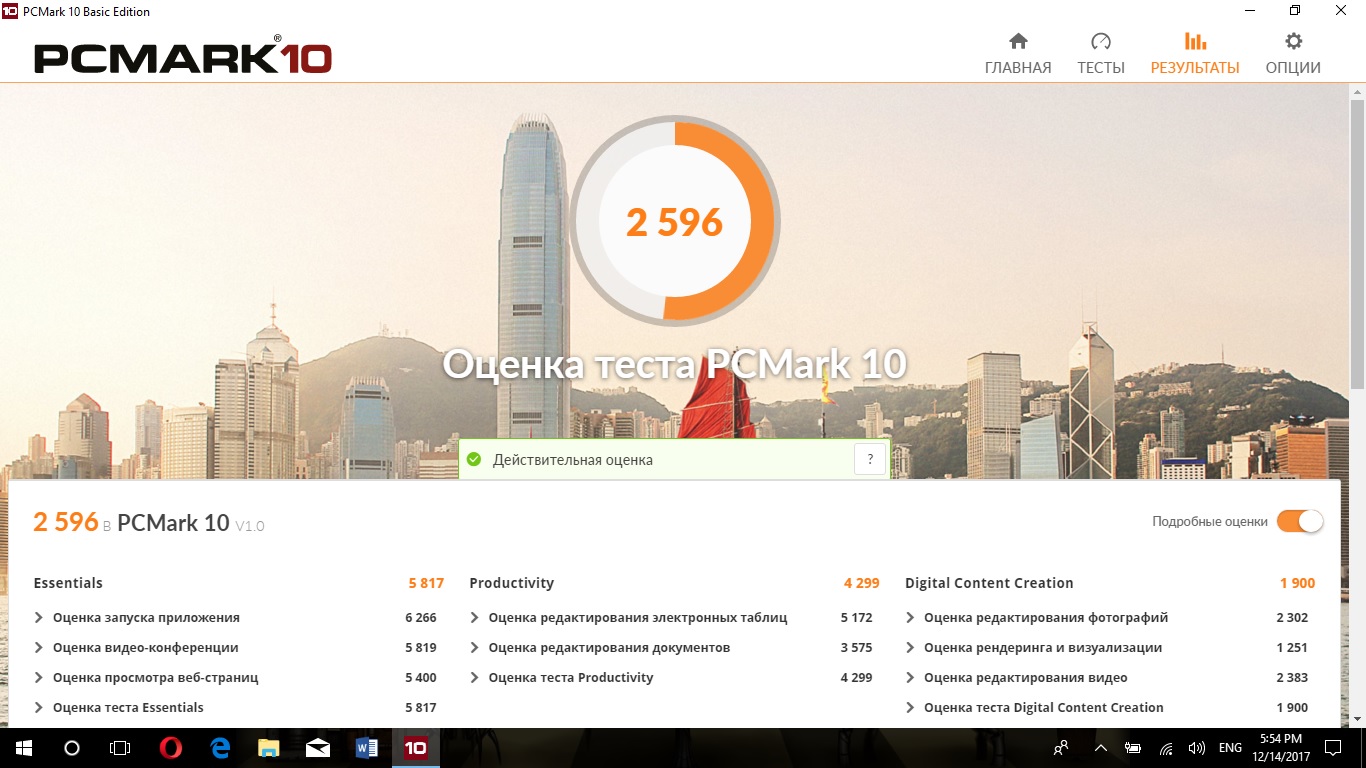This screenshot has height=768, width=1366.
Task: Expand Оценка редактирования видео row
Action: click(x=1107, y=677)
